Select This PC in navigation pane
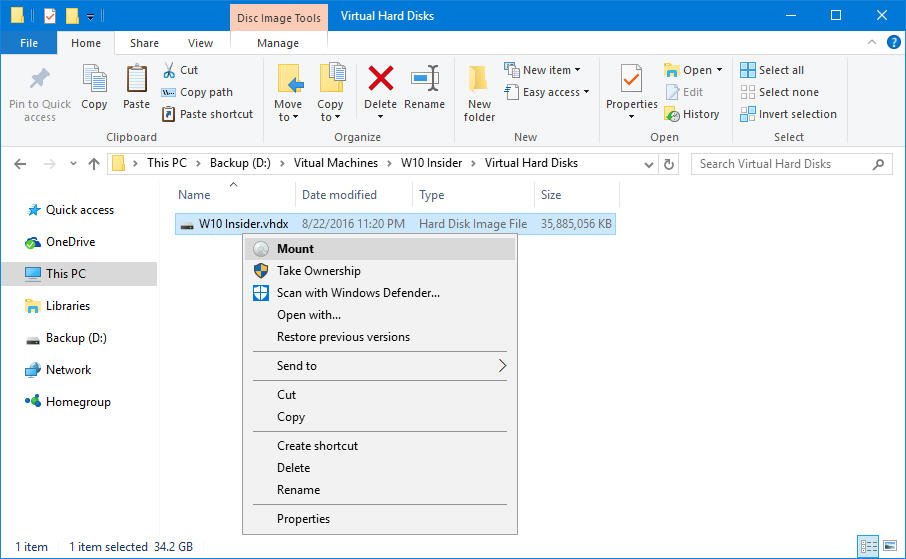 point(79,273)
